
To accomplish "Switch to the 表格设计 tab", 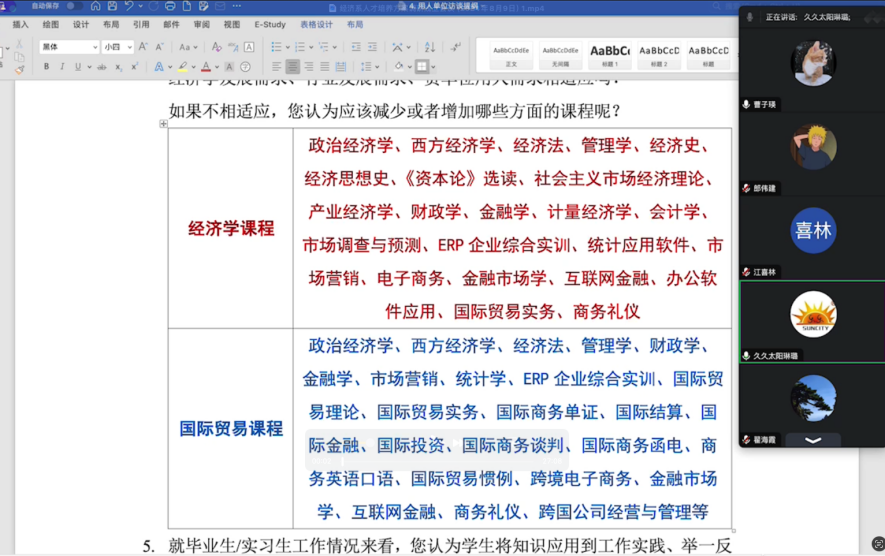I will click(x=316, y=24).
